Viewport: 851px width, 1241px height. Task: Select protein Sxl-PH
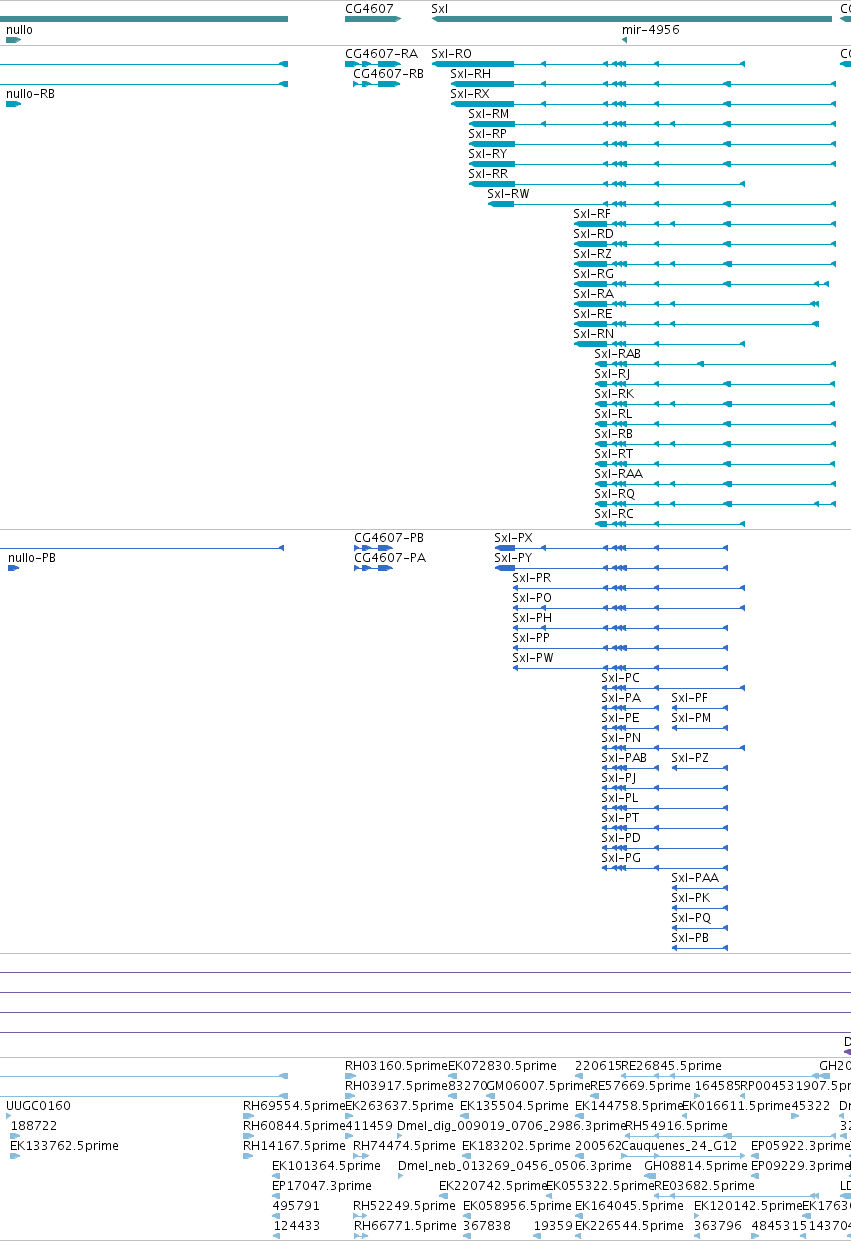pos(531,618)
